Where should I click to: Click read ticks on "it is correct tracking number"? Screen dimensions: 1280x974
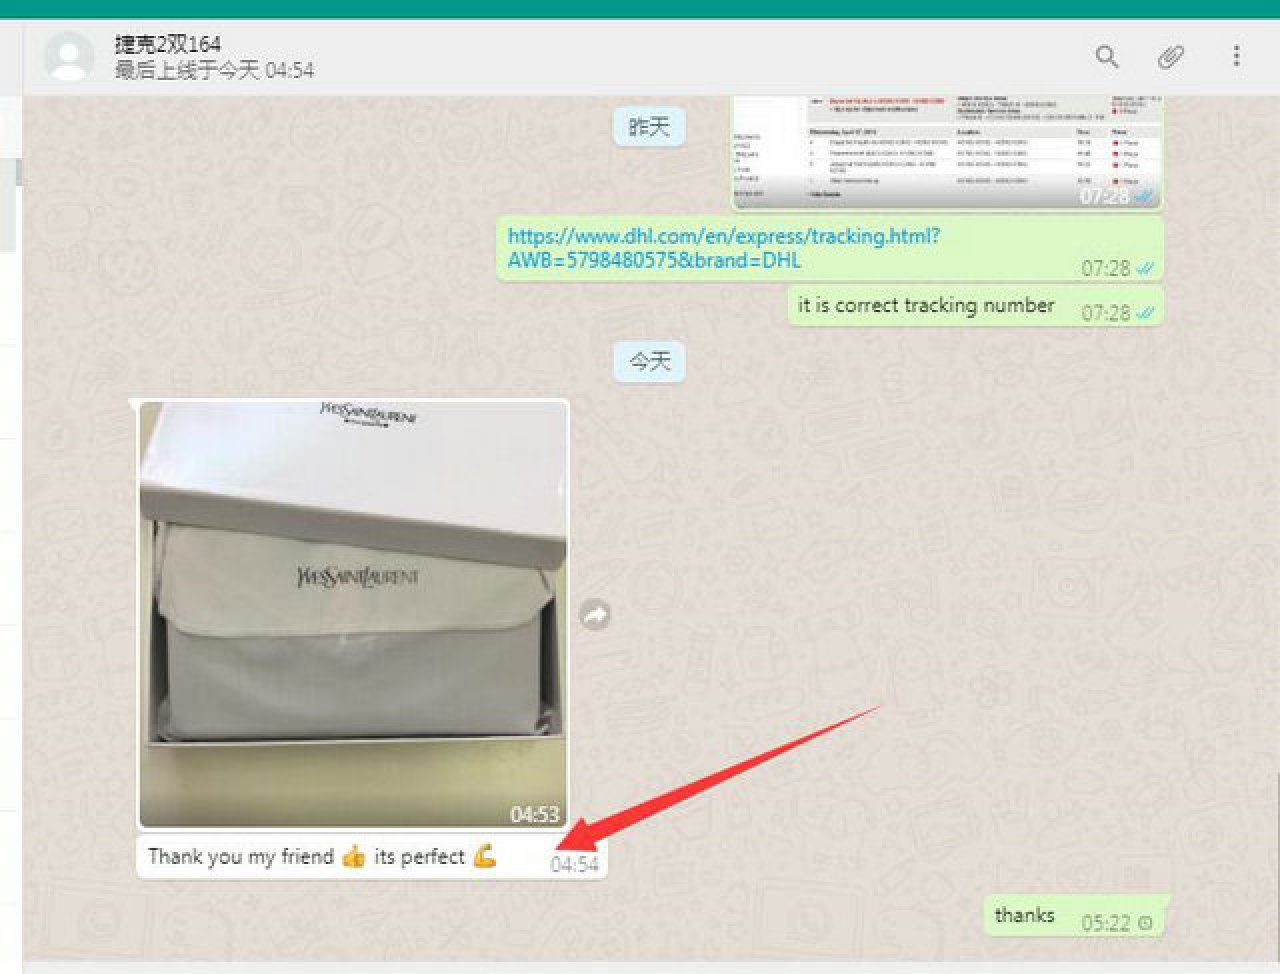(x=1145, y=313)
